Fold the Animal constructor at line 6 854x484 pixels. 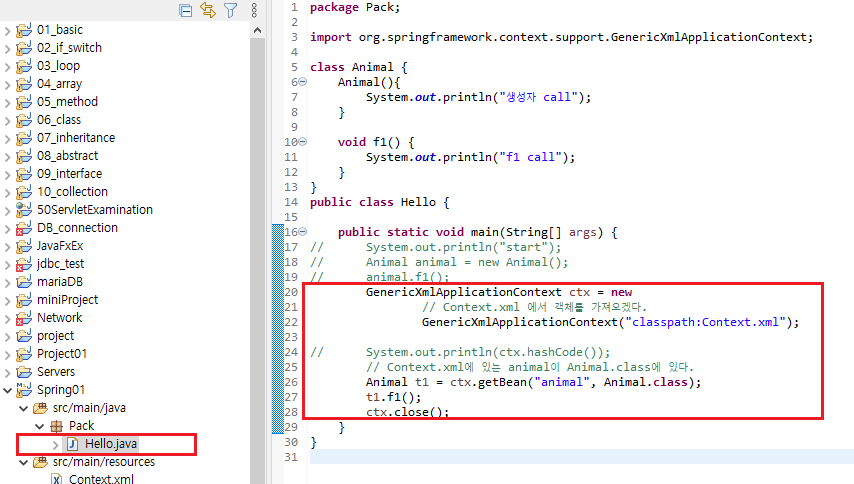pyautogui.click(x=303, y=82)
